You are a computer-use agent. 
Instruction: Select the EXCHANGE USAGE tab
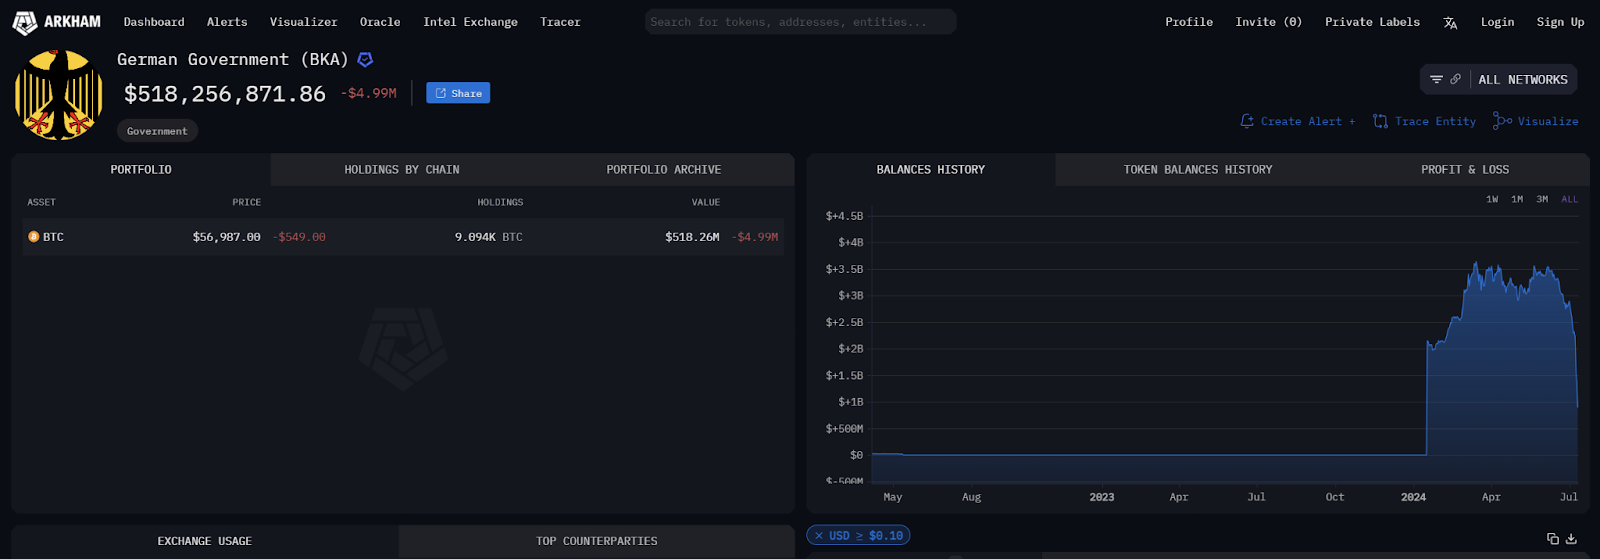[x=205, y=541]
